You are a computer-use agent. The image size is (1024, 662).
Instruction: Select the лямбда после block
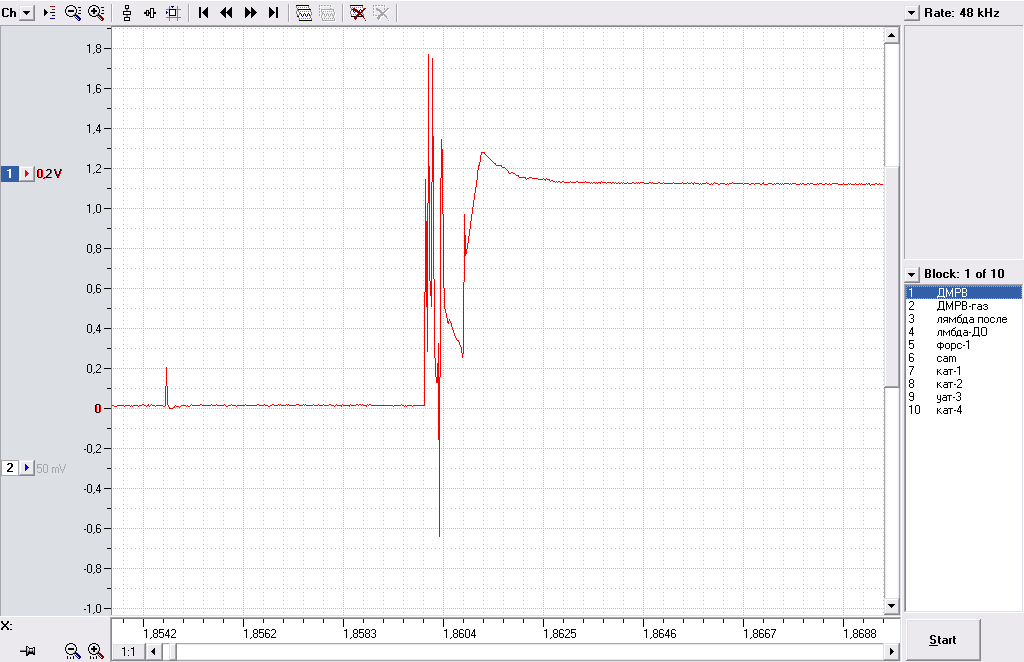(963, 319)
